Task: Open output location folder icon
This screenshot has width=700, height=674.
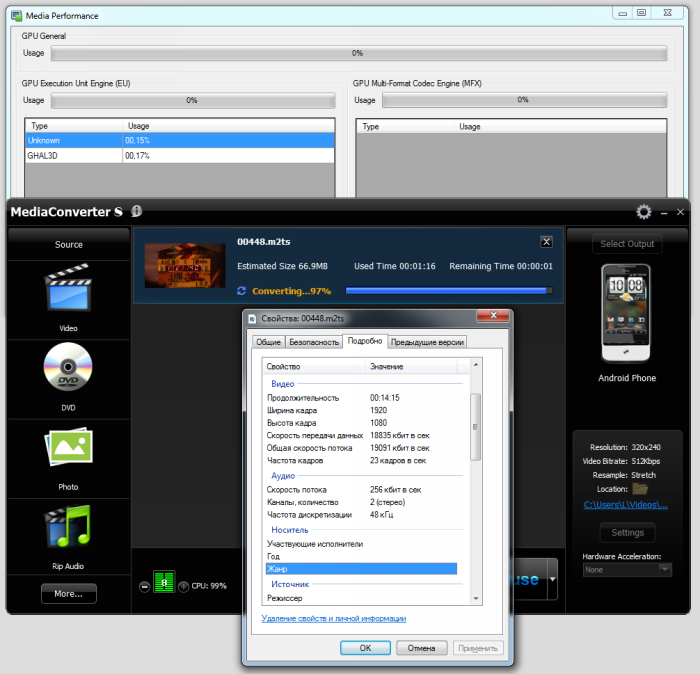Action: tap(640, 489)
